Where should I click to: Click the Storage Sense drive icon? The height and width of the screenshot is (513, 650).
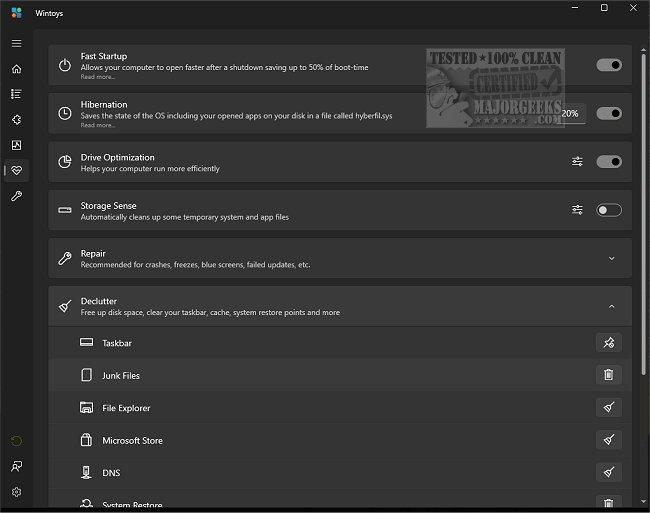point(65,210)
